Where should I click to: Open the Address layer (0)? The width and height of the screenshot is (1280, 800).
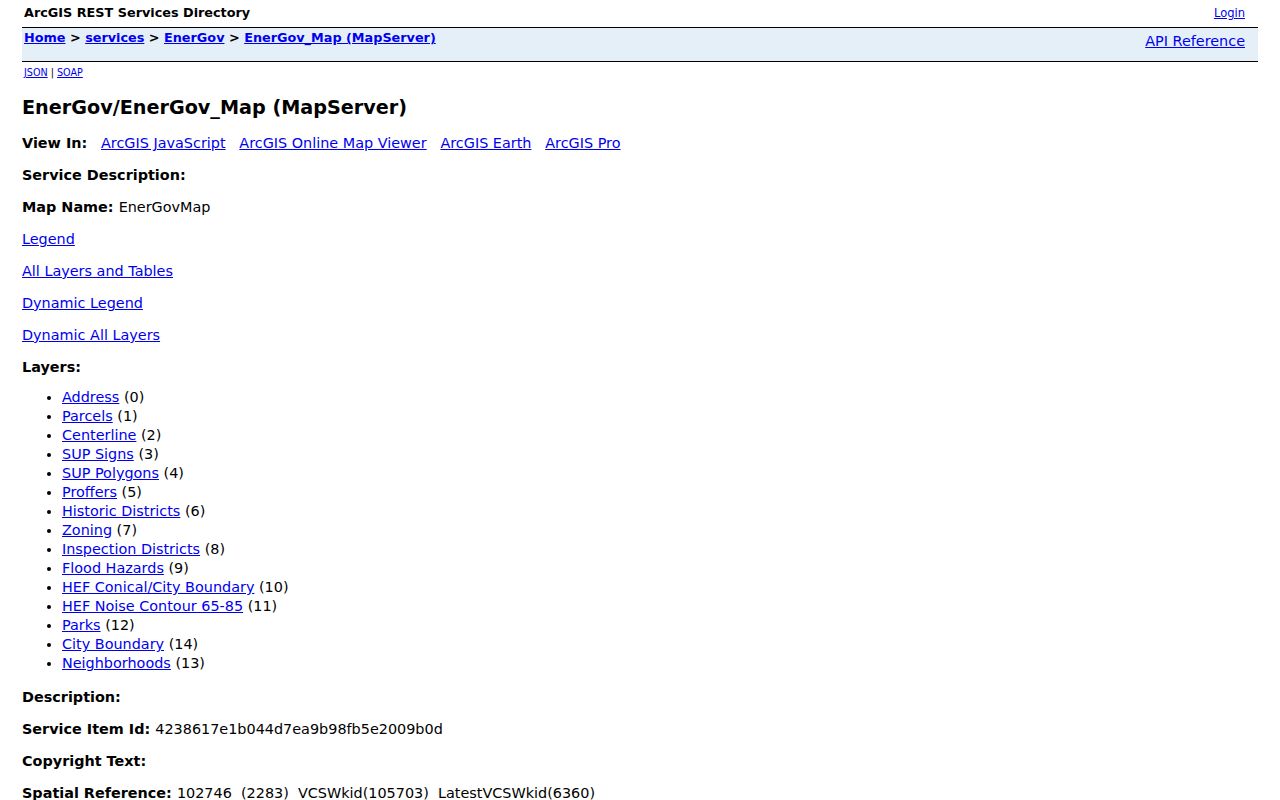click(90, 397)
